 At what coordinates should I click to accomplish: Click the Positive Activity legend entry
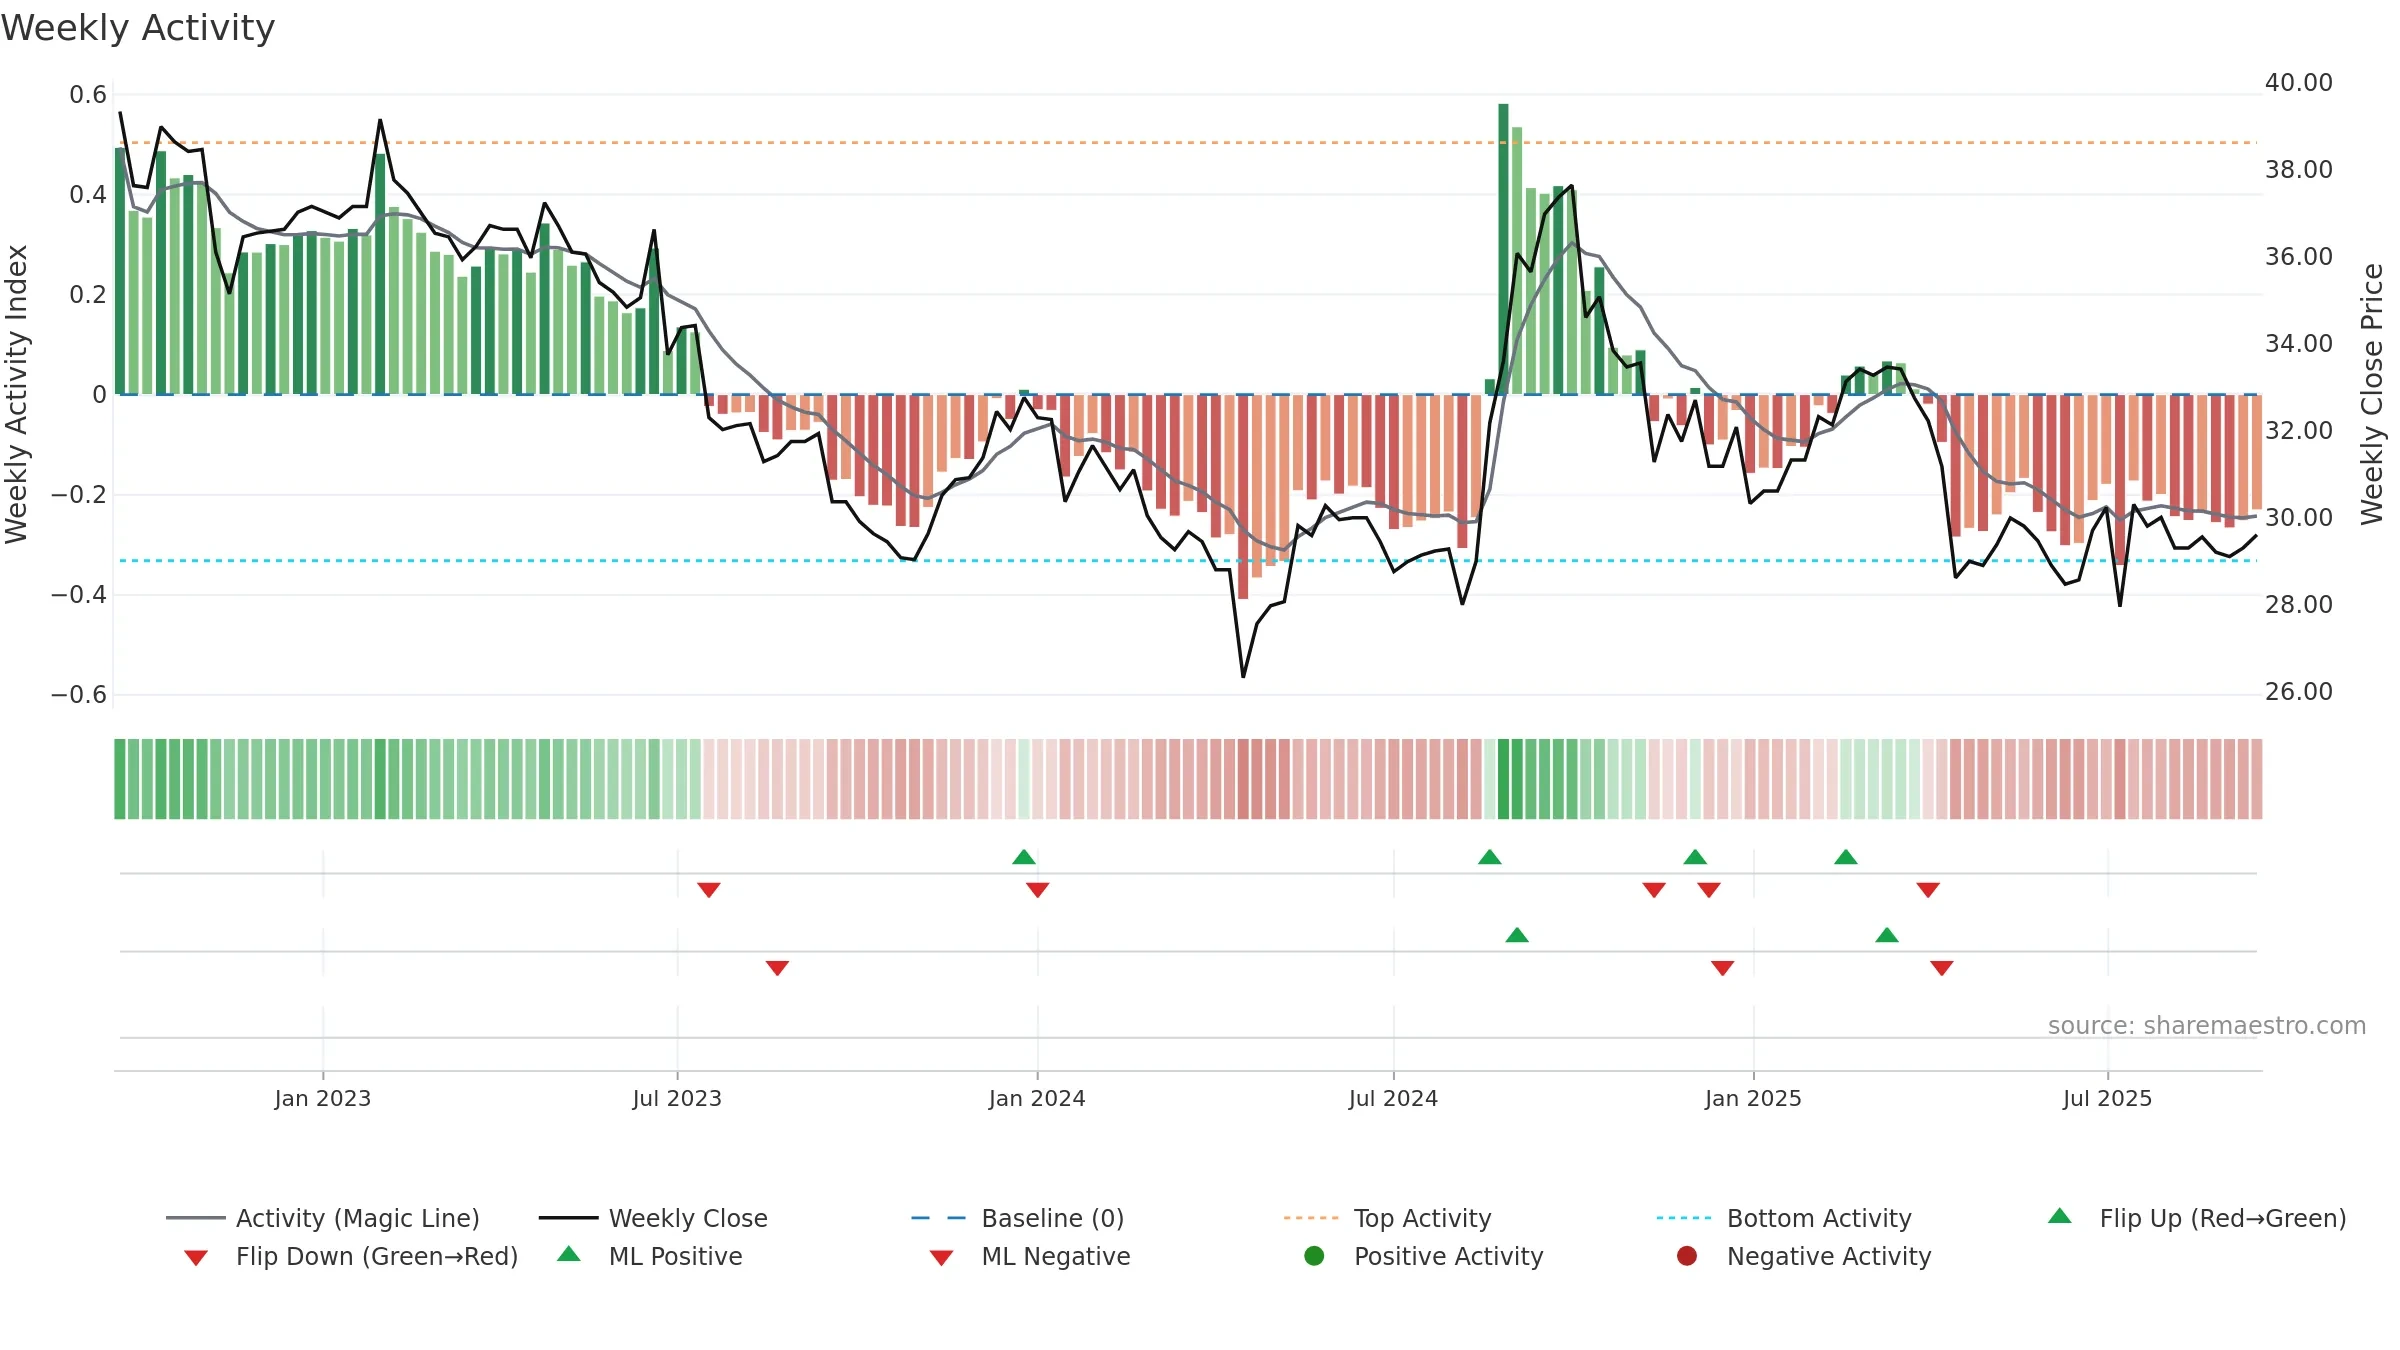(1424, 1256)
